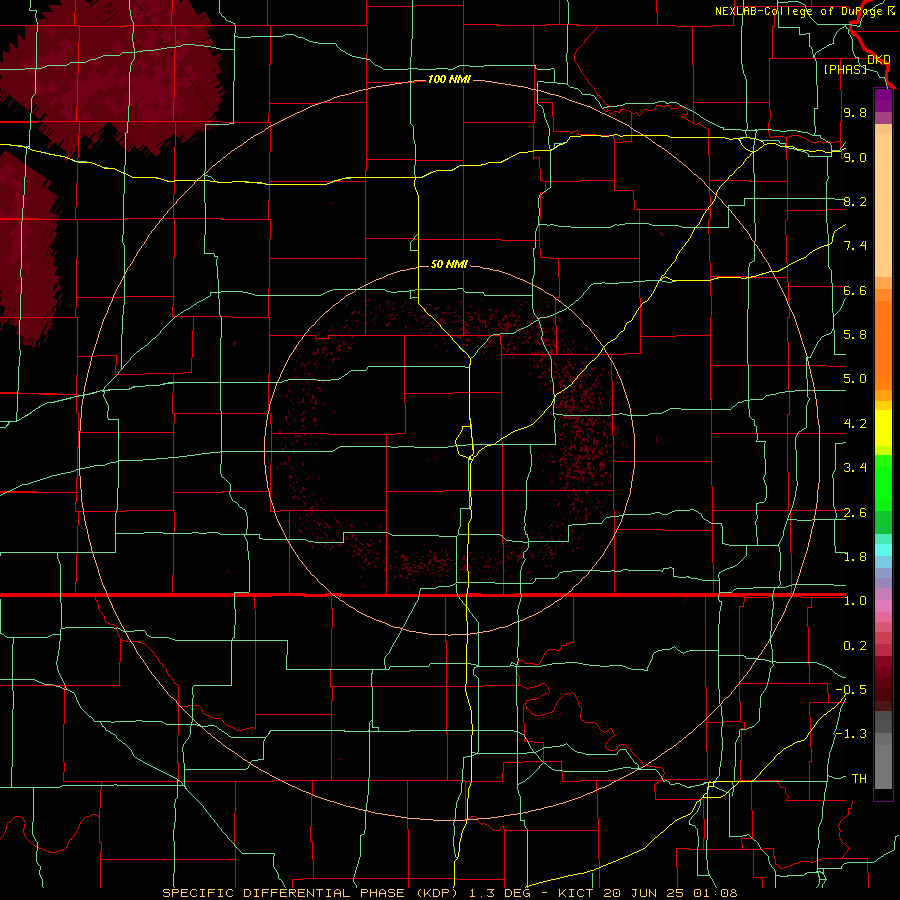Click the '-0.5' value on the color scale

pos(851,690)
